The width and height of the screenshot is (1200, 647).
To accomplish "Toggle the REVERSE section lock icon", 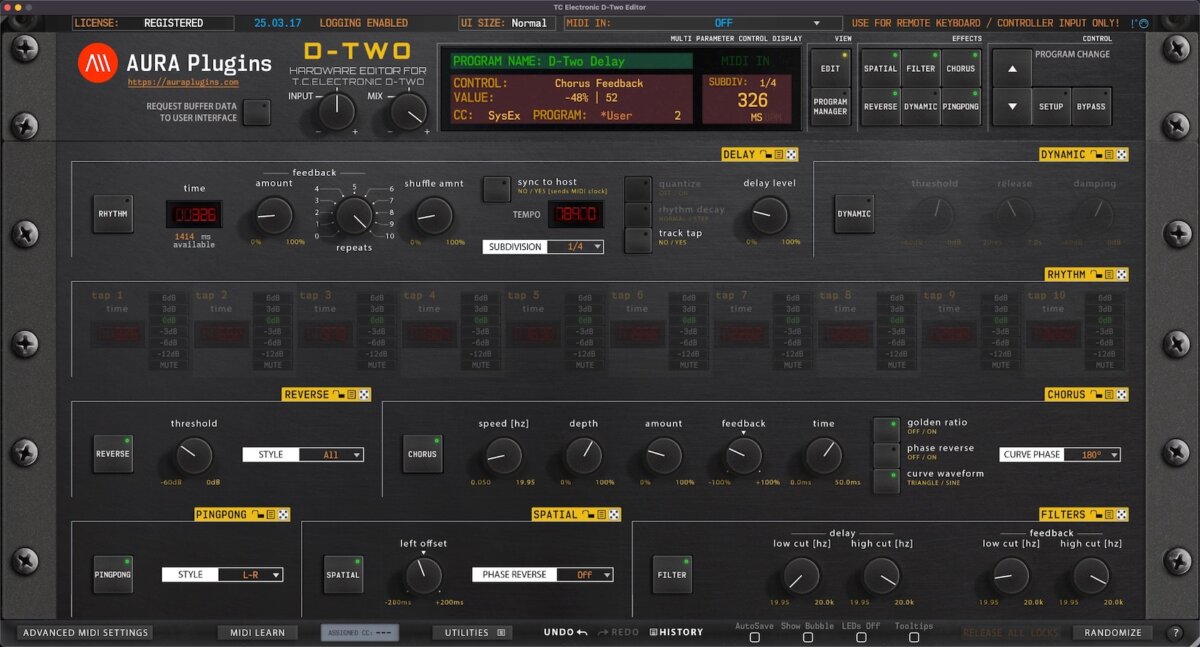I will (x=339, y=395).
